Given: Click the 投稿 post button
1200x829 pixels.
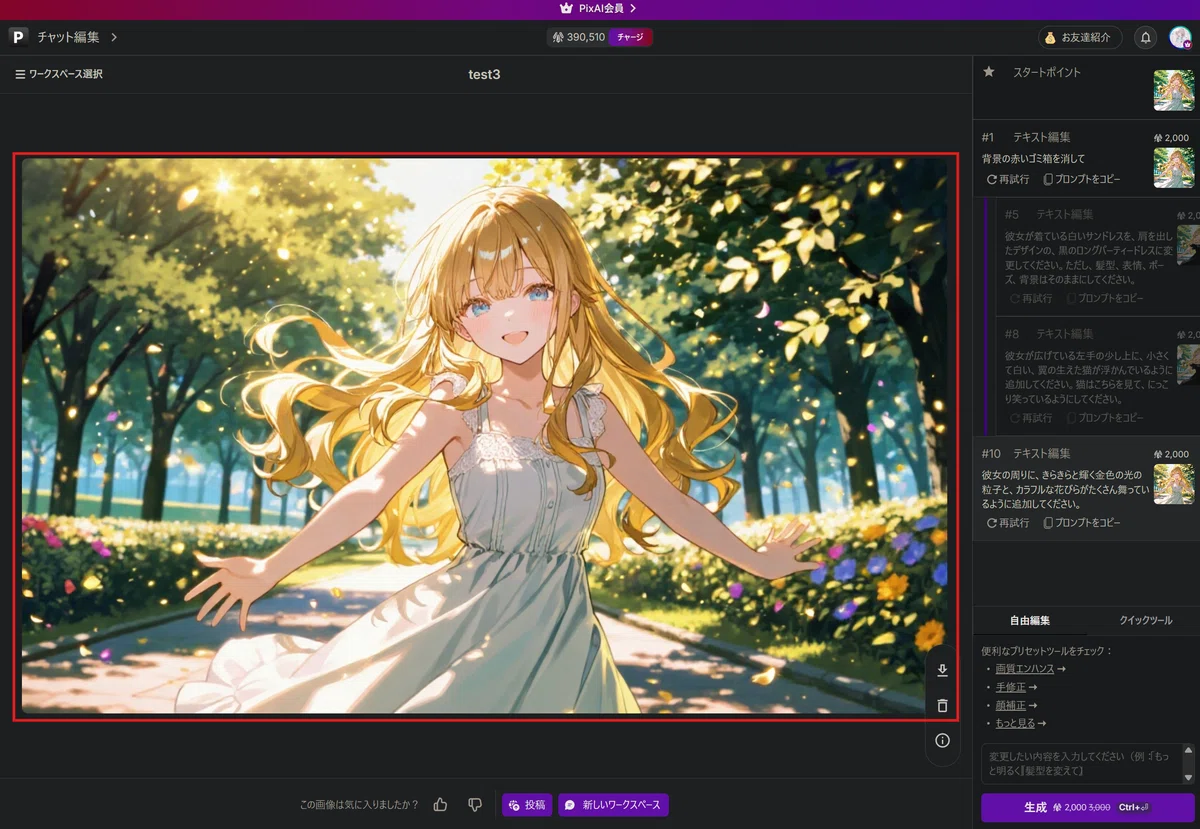Looking at the screenshot, I should [x=527, y=805].
